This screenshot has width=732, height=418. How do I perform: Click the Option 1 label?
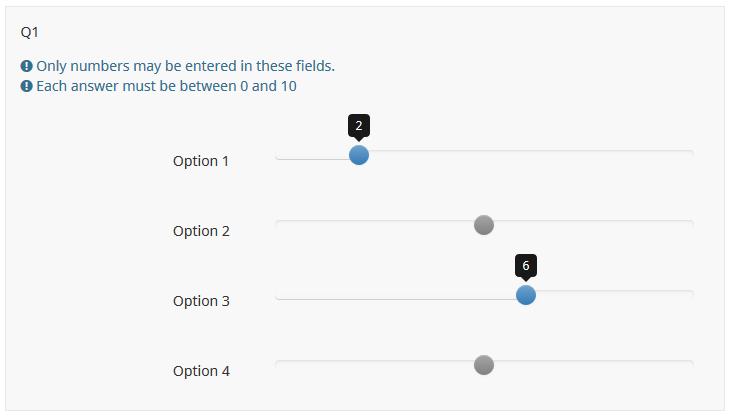(201, 161)
